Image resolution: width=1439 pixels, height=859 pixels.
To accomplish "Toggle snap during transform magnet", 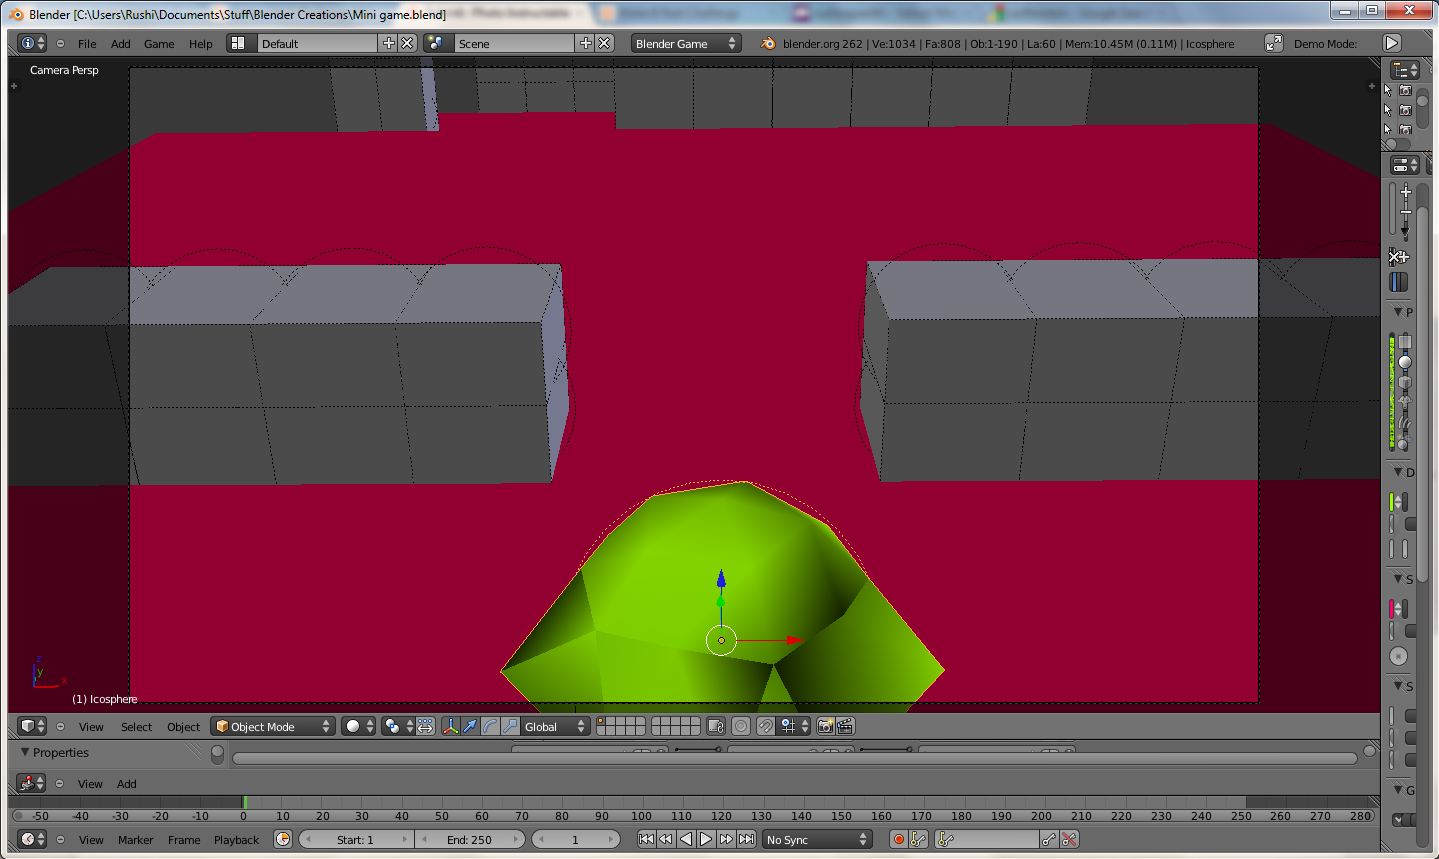I will point(765,726).
